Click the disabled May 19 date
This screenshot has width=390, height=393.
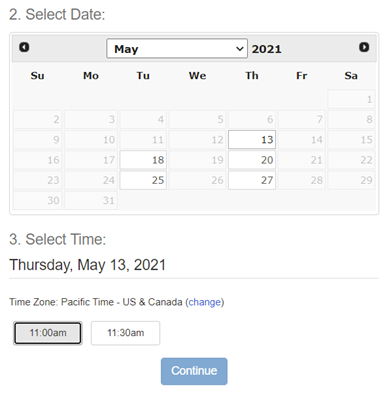(198, 160)
